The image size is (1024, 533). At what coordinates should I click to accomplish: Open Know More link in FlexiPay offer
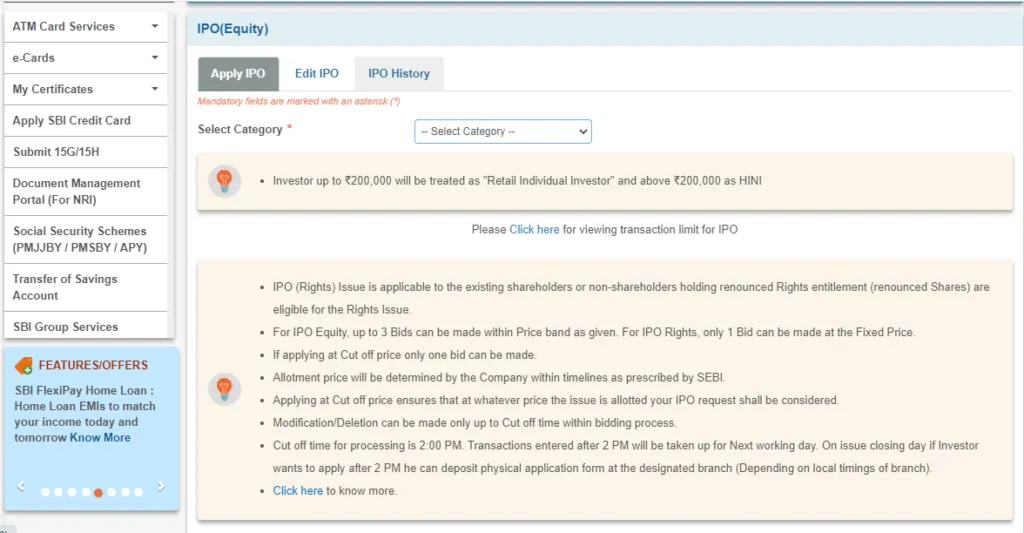tap(100, 438)
